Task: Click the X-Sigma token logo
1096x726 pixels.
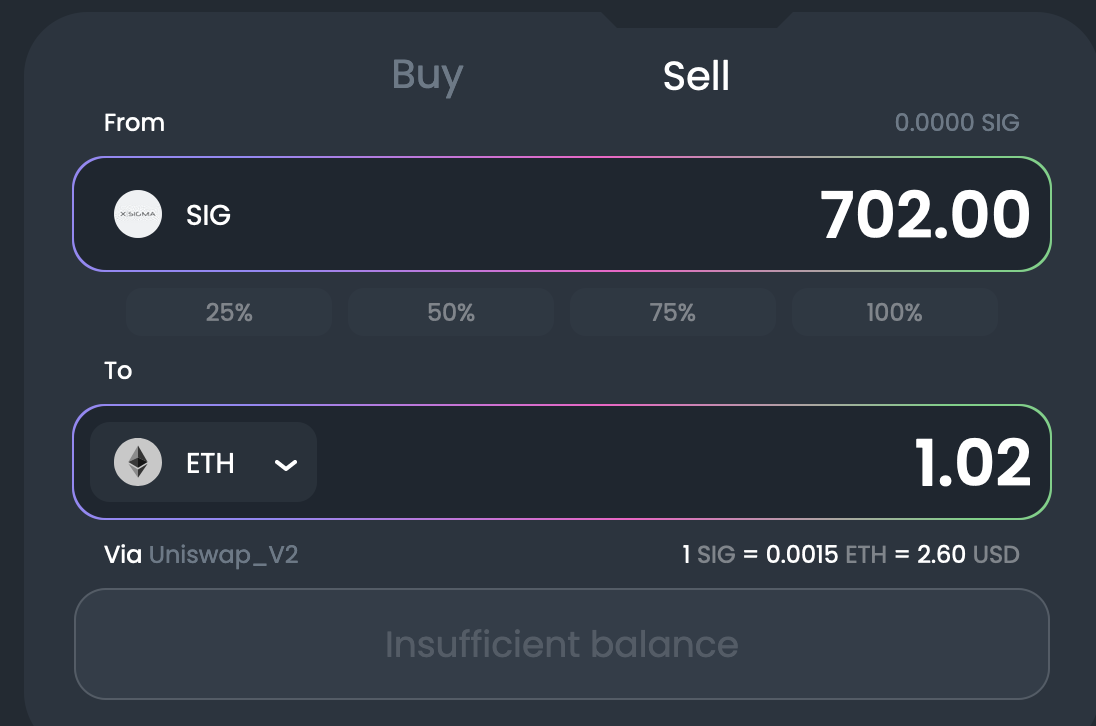Action: 138,214
